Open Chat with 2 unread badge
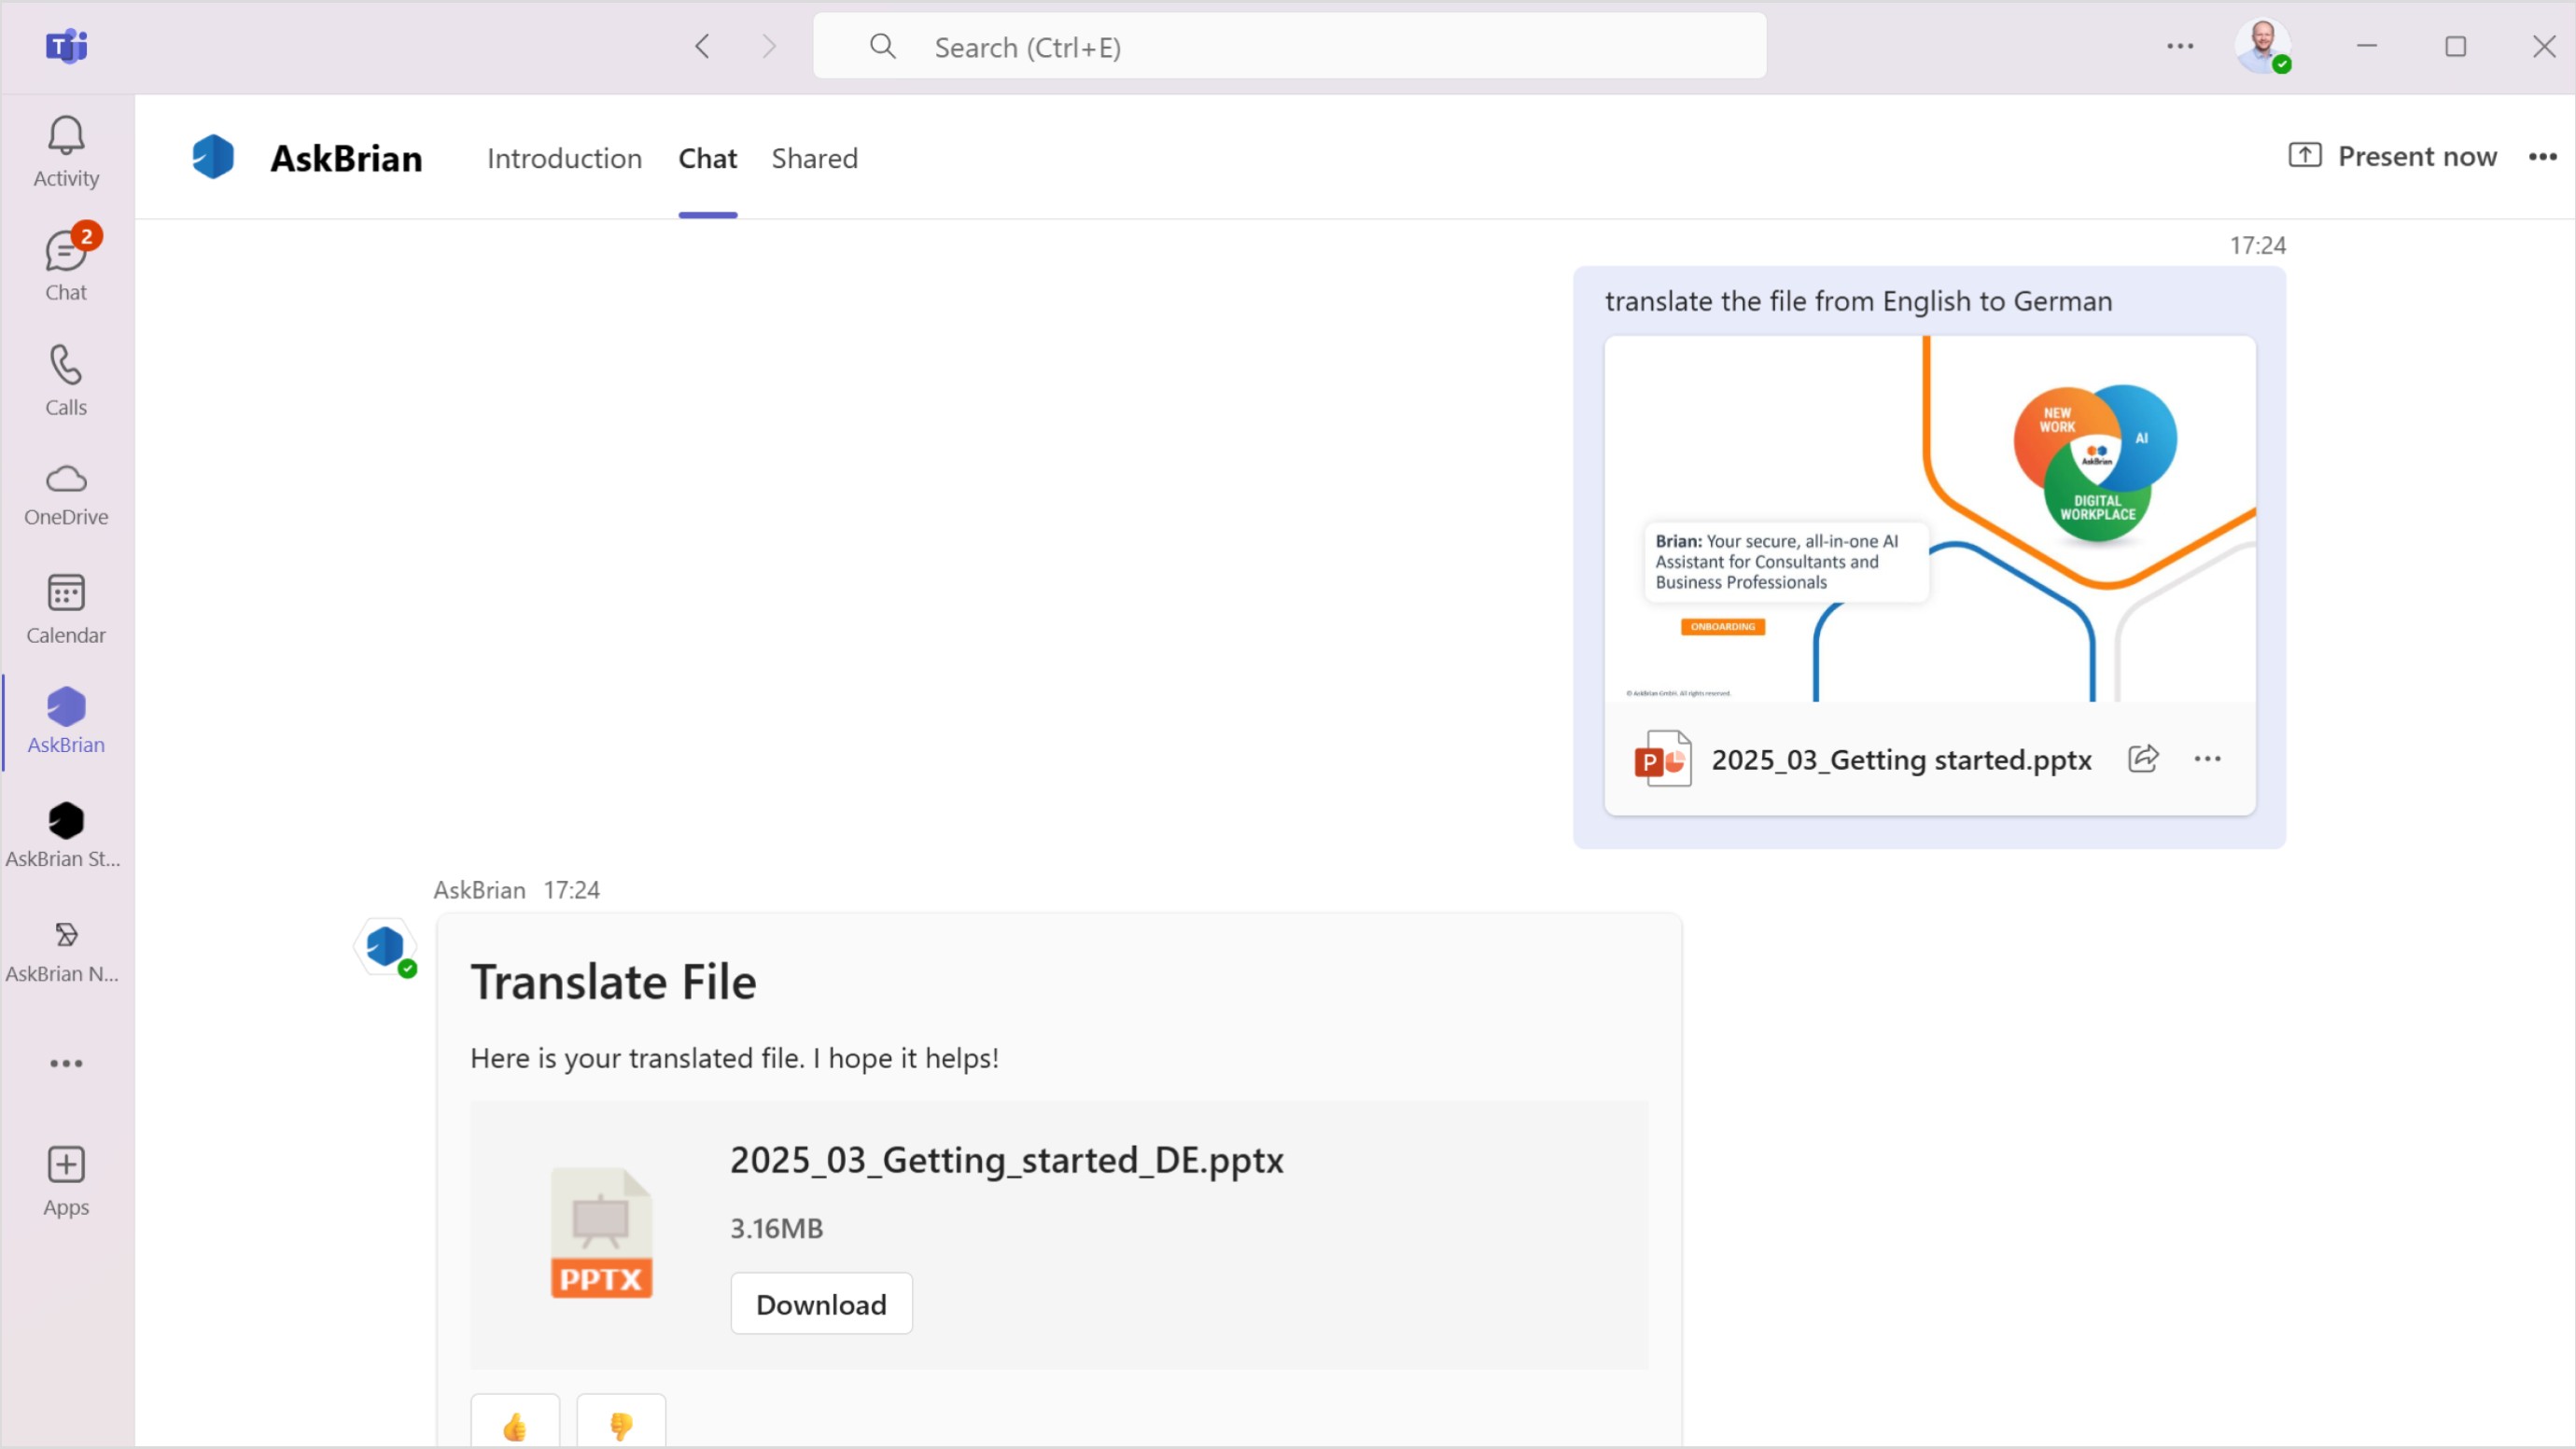Image resolution: width=2576 pixels, height=1449 pixels. coord(66,265)
